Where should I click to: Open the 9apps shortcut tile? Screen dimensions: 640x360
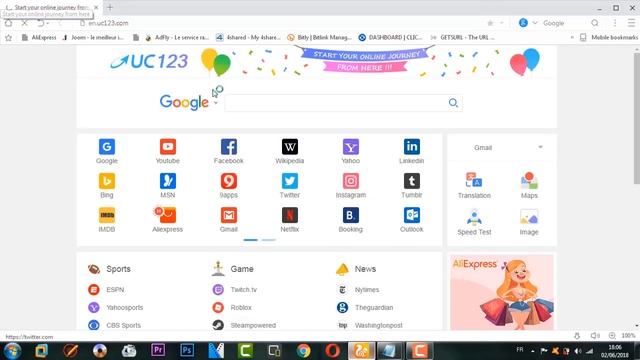tap(229, 186)
